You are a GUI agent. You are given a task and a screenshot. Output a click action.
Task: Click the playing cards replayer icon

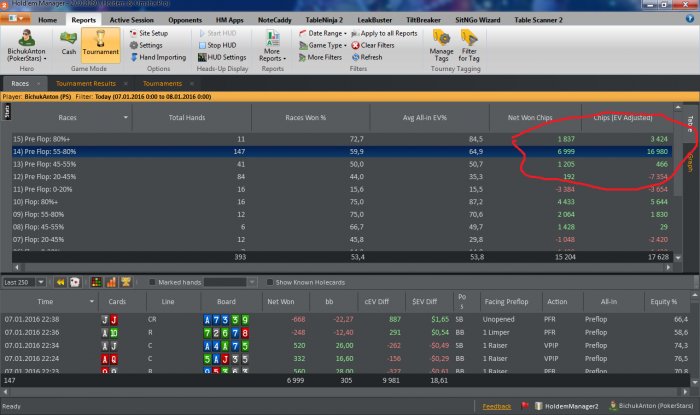75,282
